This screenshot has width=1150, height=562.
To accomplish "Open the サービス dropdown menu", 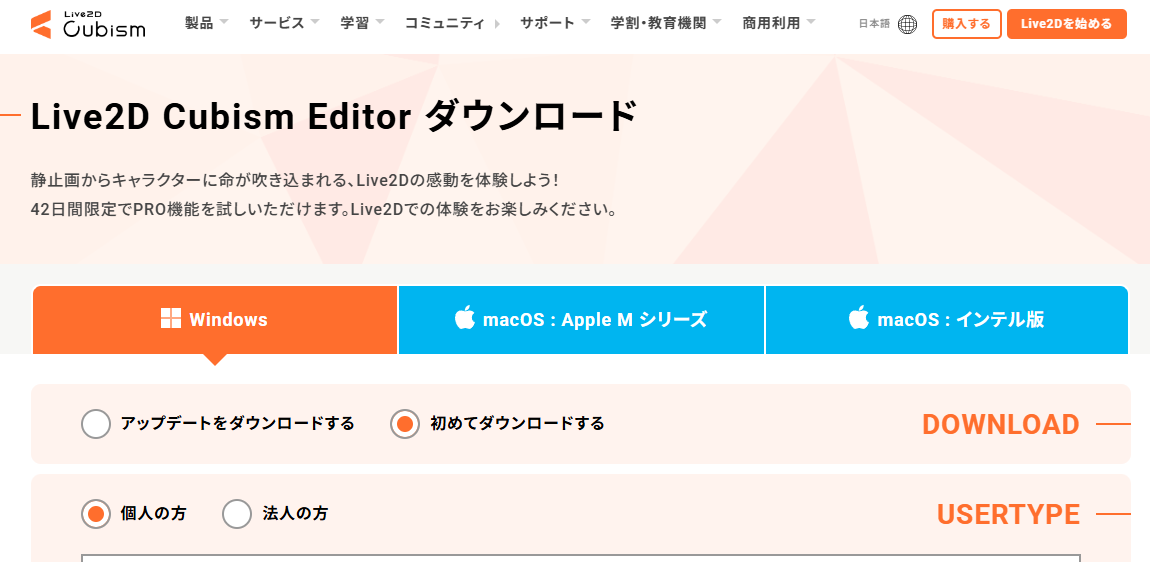I will click(x=284, y=23).
